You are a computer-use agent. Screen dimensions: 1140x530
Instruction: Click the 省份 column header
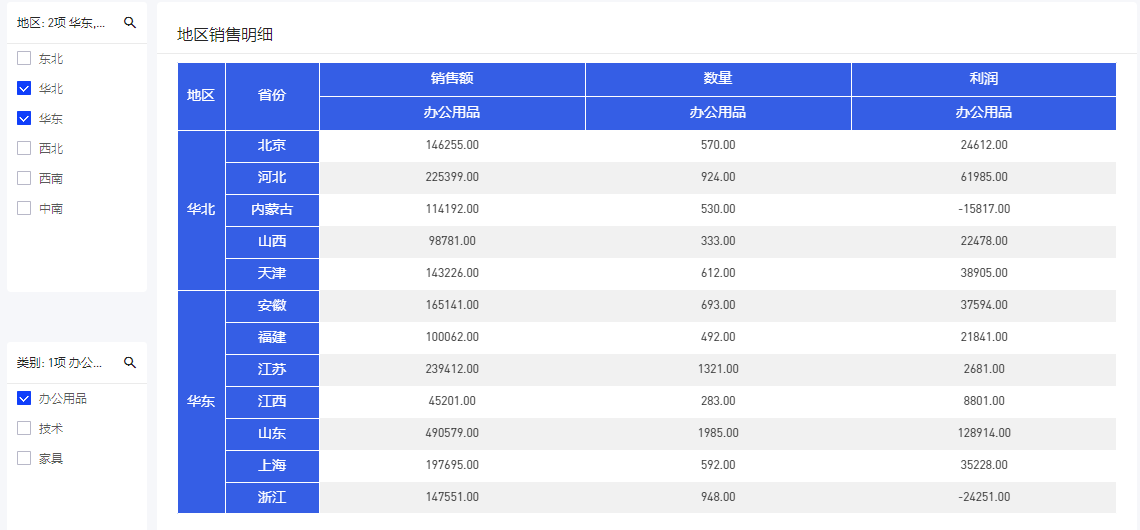tap(272, 96)
